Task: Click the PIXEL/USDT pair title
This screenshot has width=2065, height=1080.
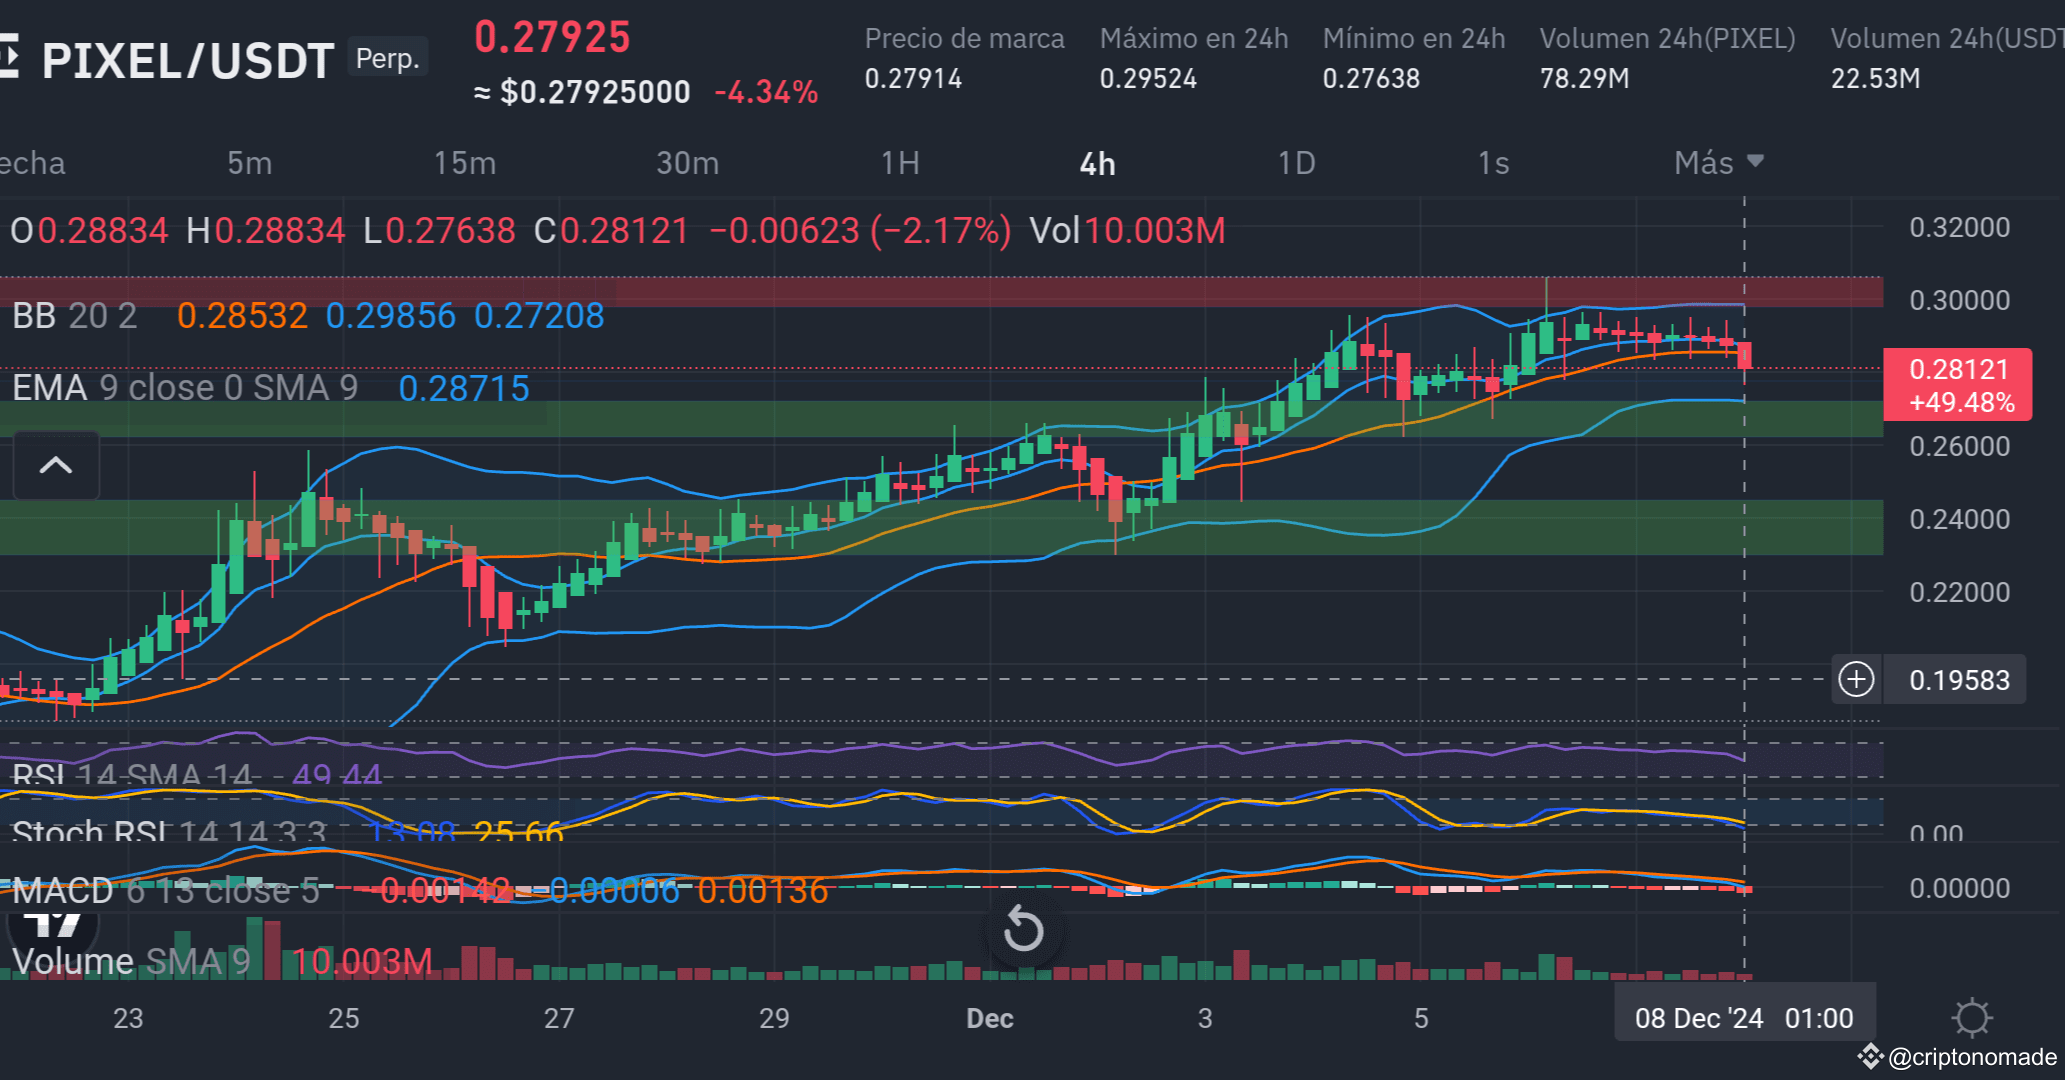Action: (x=187, y=61)
